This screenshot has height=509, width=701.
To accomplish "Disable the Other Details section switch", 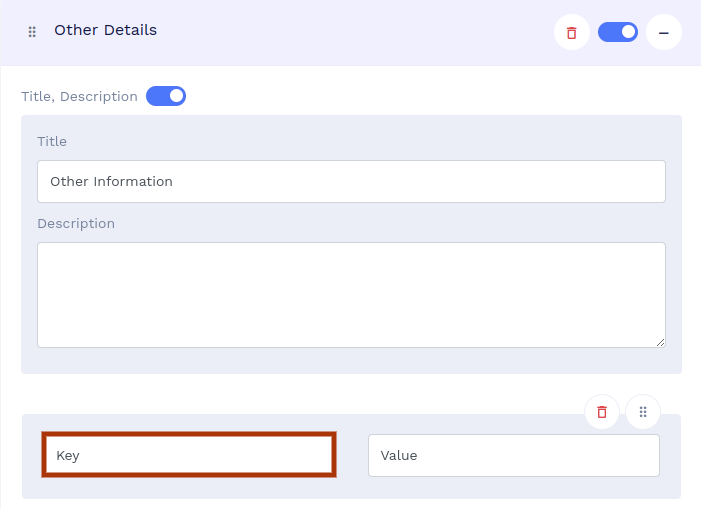I will pos(618,32).
